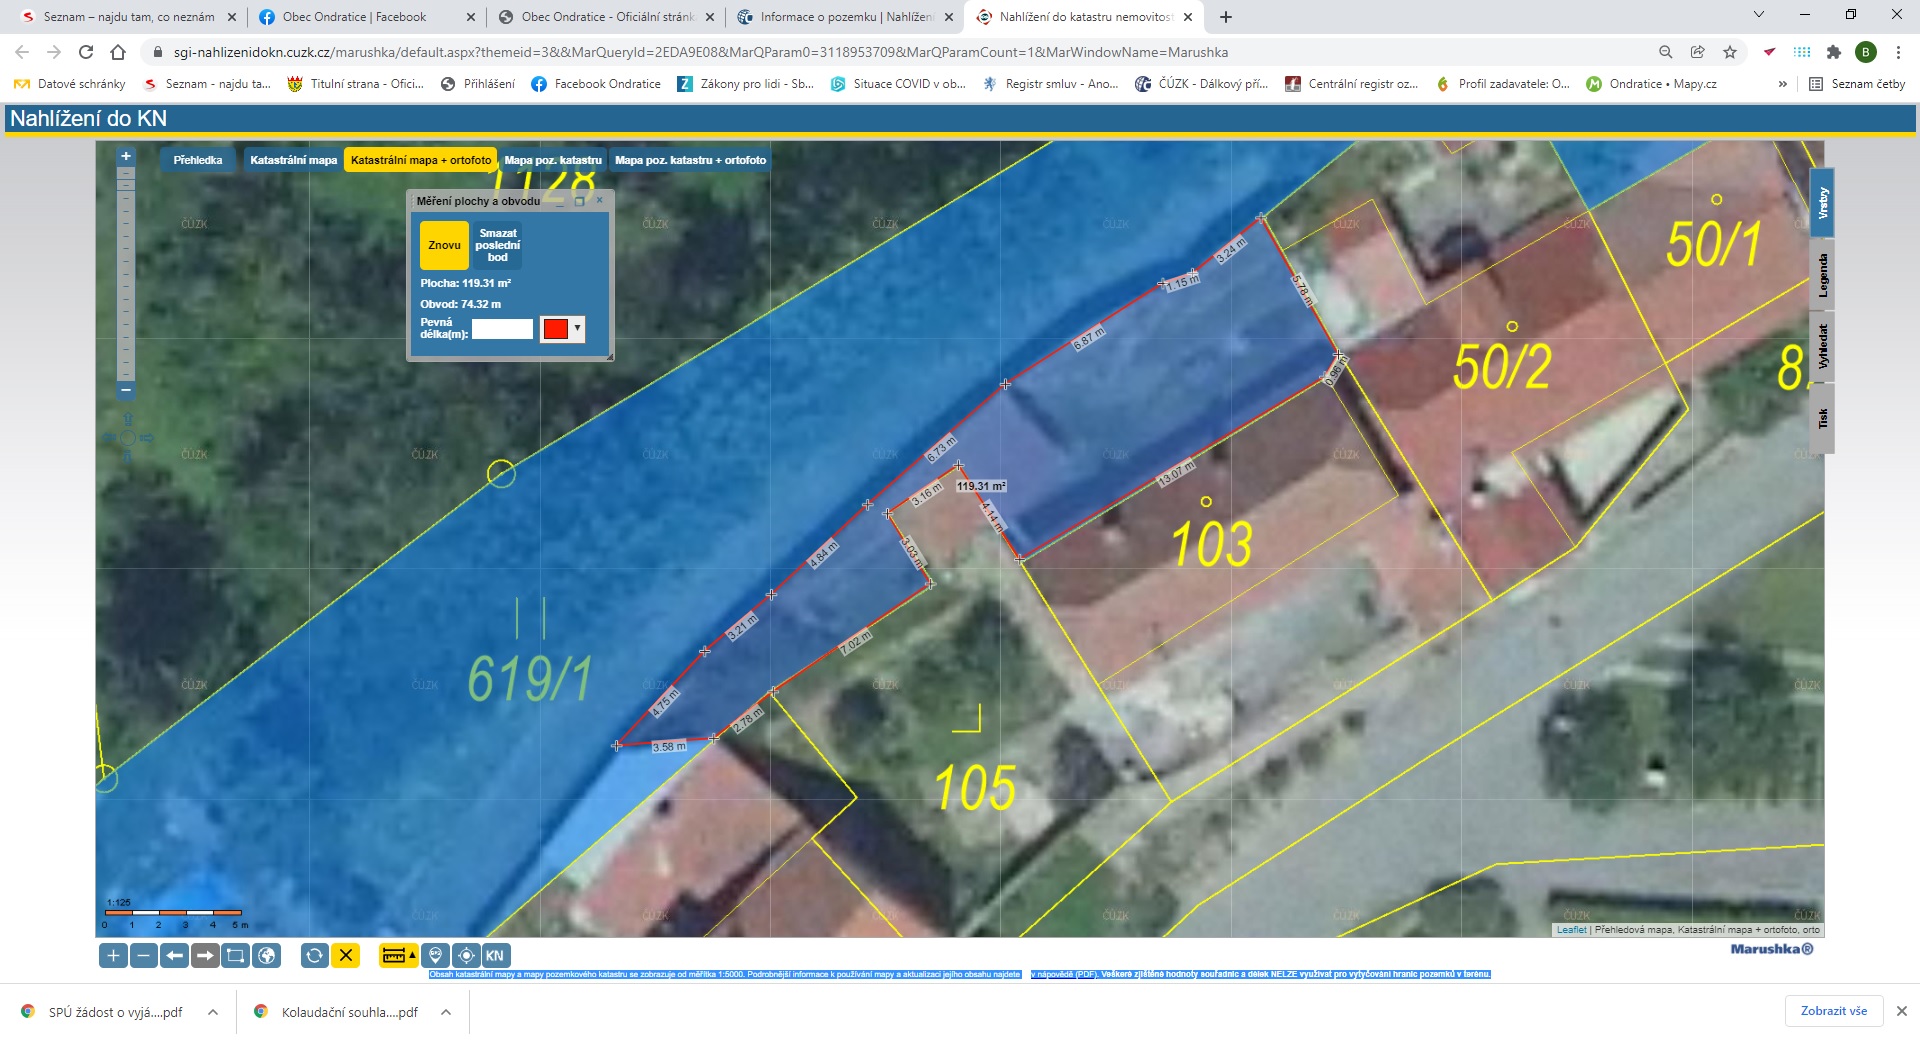1920x1040 pixels.
Task: Select the zoom-to-rectangle tool
Action: pyautogui.click(x=236, y=956)
